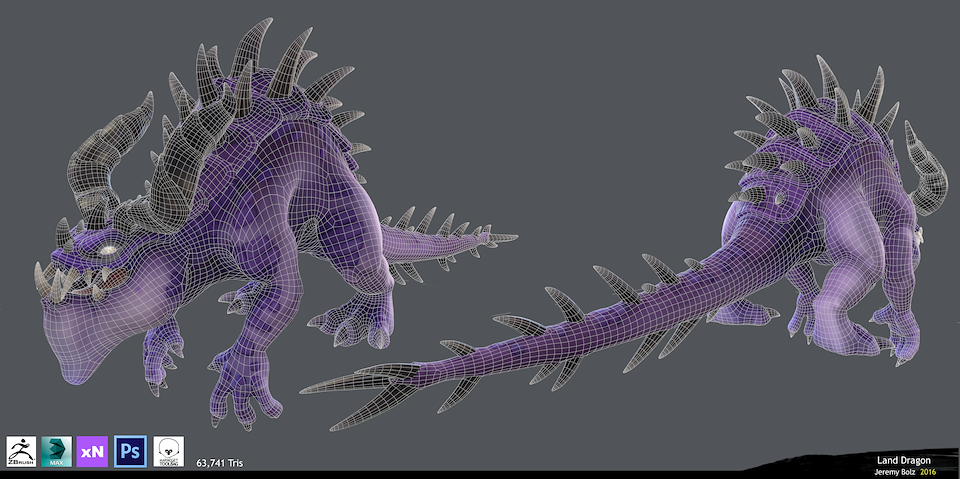Click the rear-view dragon wireframe render
The height and width of the screenshot is (479, 960).
pos(624,245)
